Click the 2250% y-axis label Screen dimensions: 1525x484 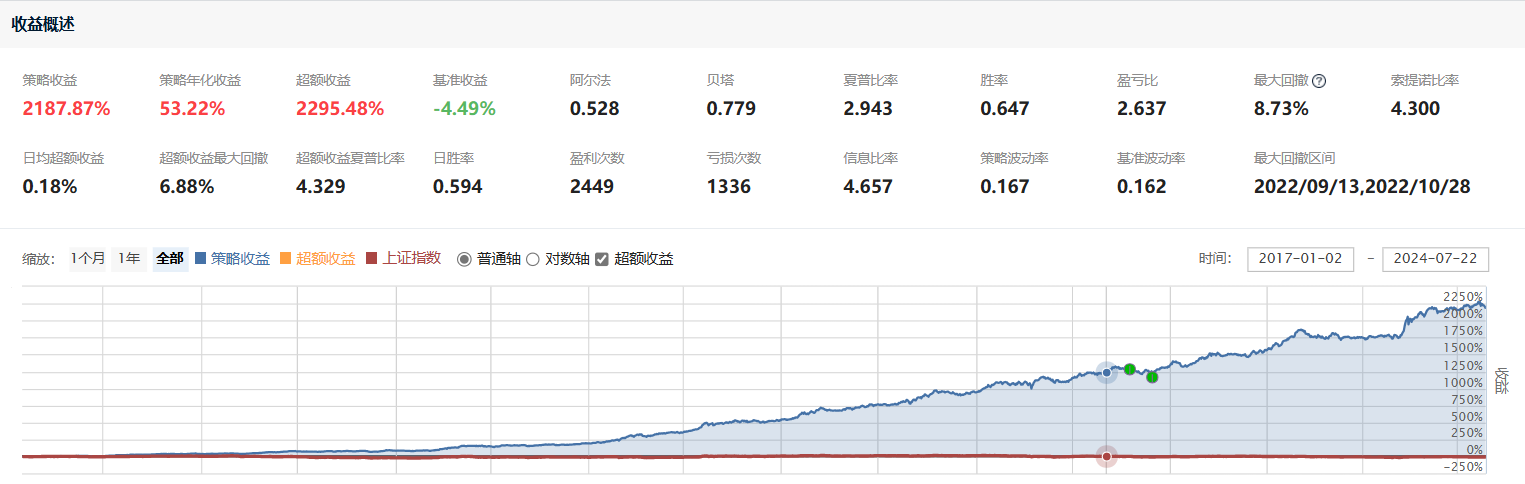pos(1464,297)
